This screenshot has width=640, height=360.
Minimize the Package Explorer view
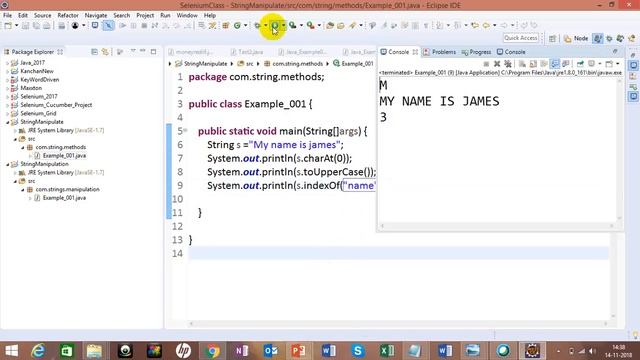[143, 51]
